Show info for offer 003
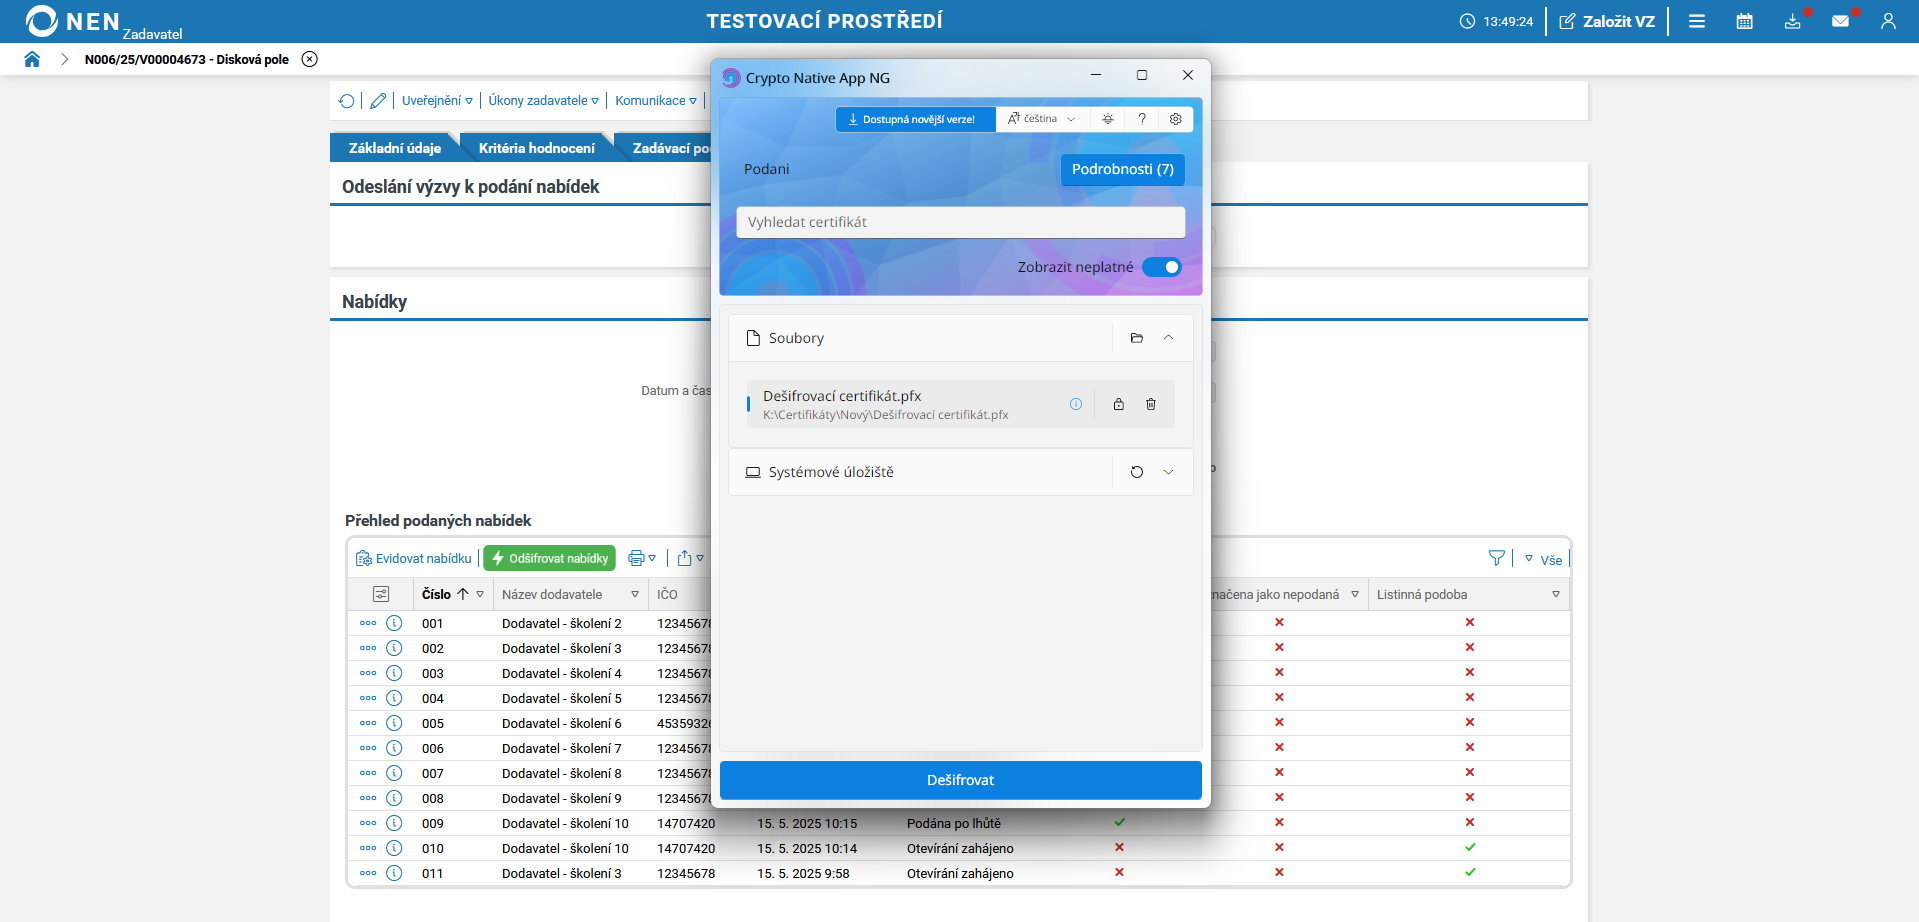The height and width of the screenshot is (922, 1919). click(x=394, y=673)
